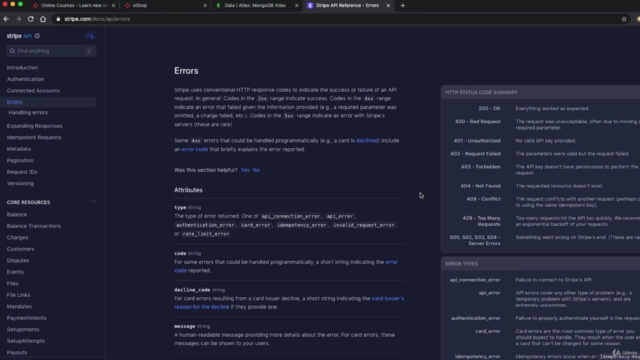Open Handling errors subsection
Screen dimensions: 640x360
pyautogui.click(x=28, y=112)
